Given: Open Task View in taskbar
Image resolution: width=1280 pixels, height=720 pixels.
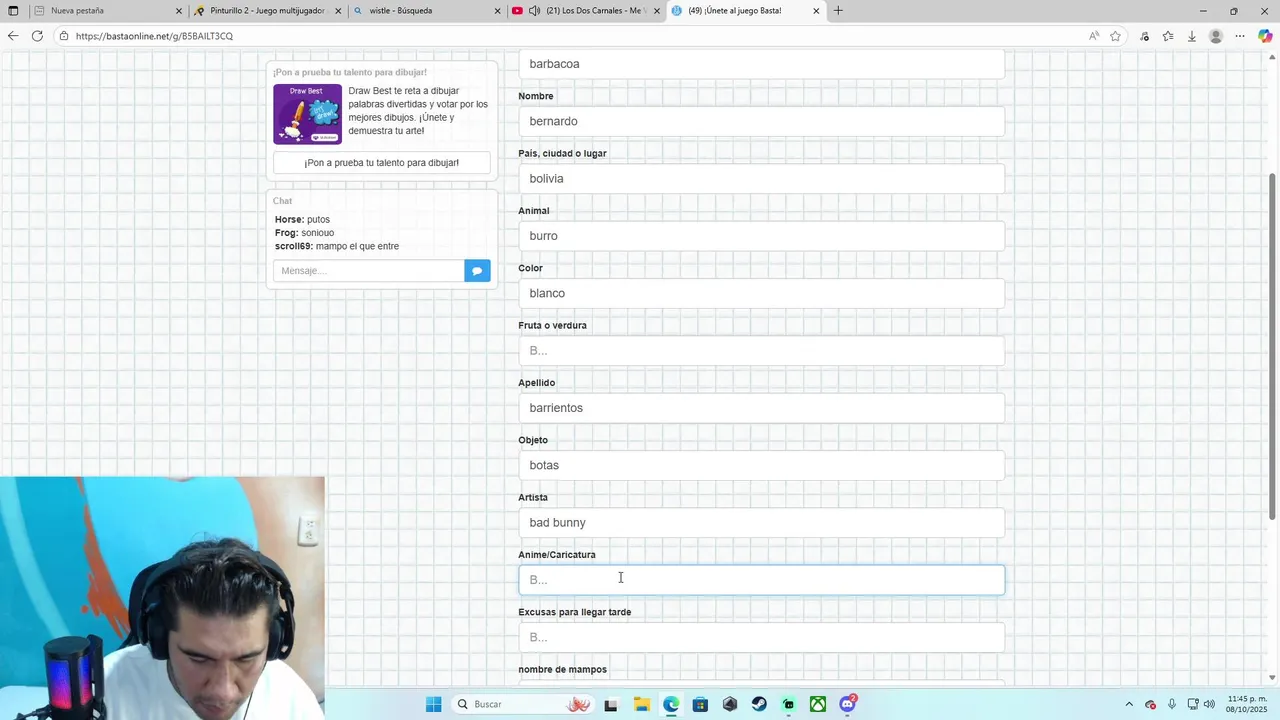Looking at the screenshot, I should (x=611, y=704).
